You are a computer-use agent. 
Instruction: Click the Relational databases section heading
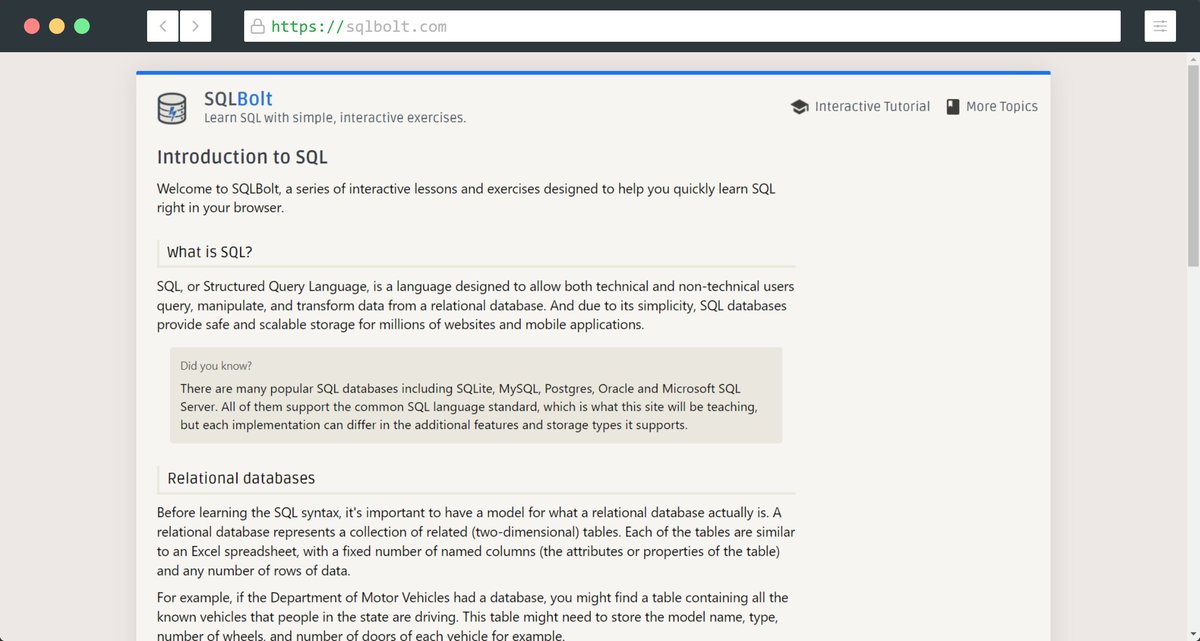(241, 478)
